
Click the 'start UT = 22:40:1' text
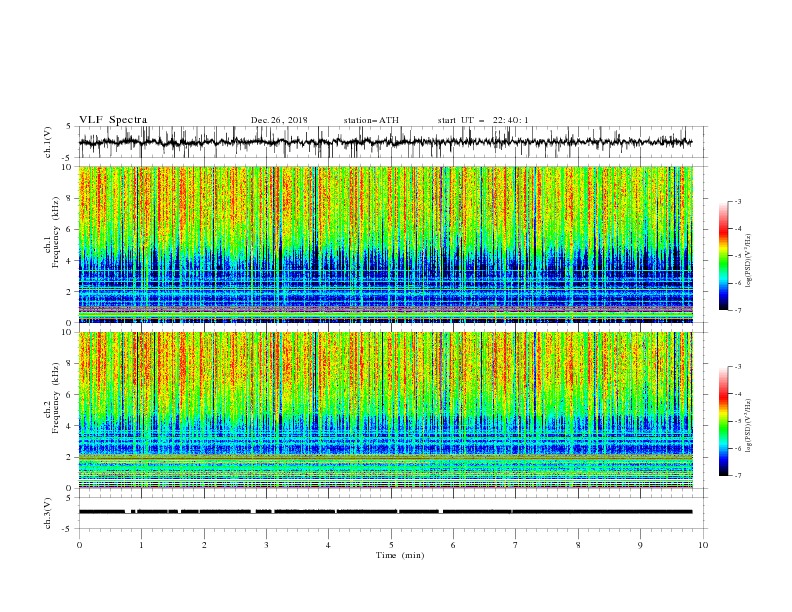click(x=483, y=120)
